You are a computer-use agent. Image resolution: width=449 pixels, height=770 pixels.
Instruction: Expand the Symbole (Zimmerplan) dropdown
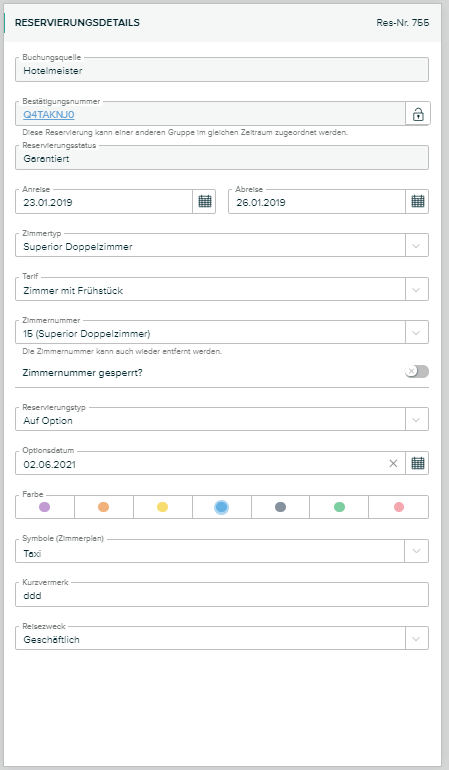[x=417, y=551]
